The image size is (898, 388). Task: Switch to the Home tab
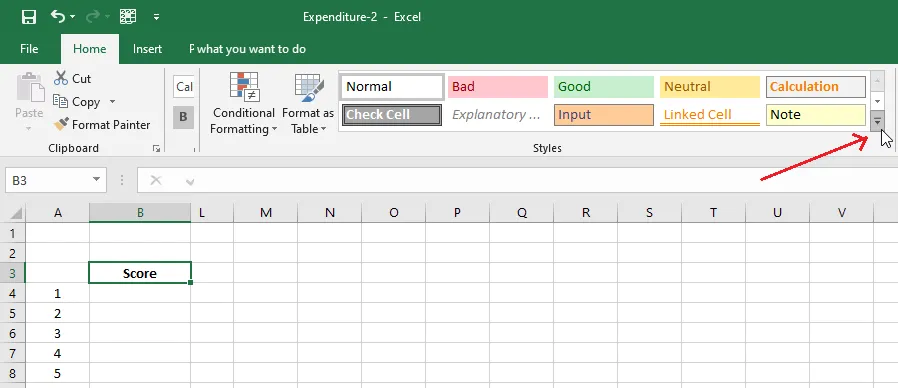[89, 49]
